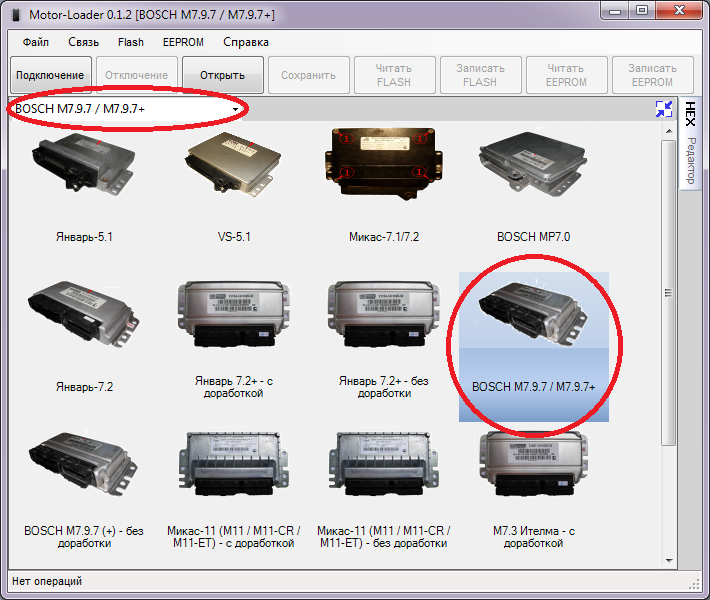Click the Январь-5.1 label text
This screenshot has height=600, width=710.
click(x=84, y=237)
